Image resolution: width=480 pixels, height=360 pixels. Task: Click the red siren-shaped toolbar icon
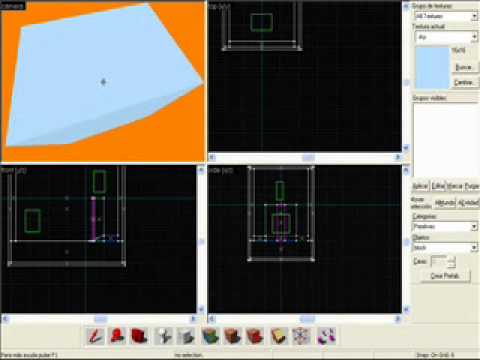click(117, 336)
